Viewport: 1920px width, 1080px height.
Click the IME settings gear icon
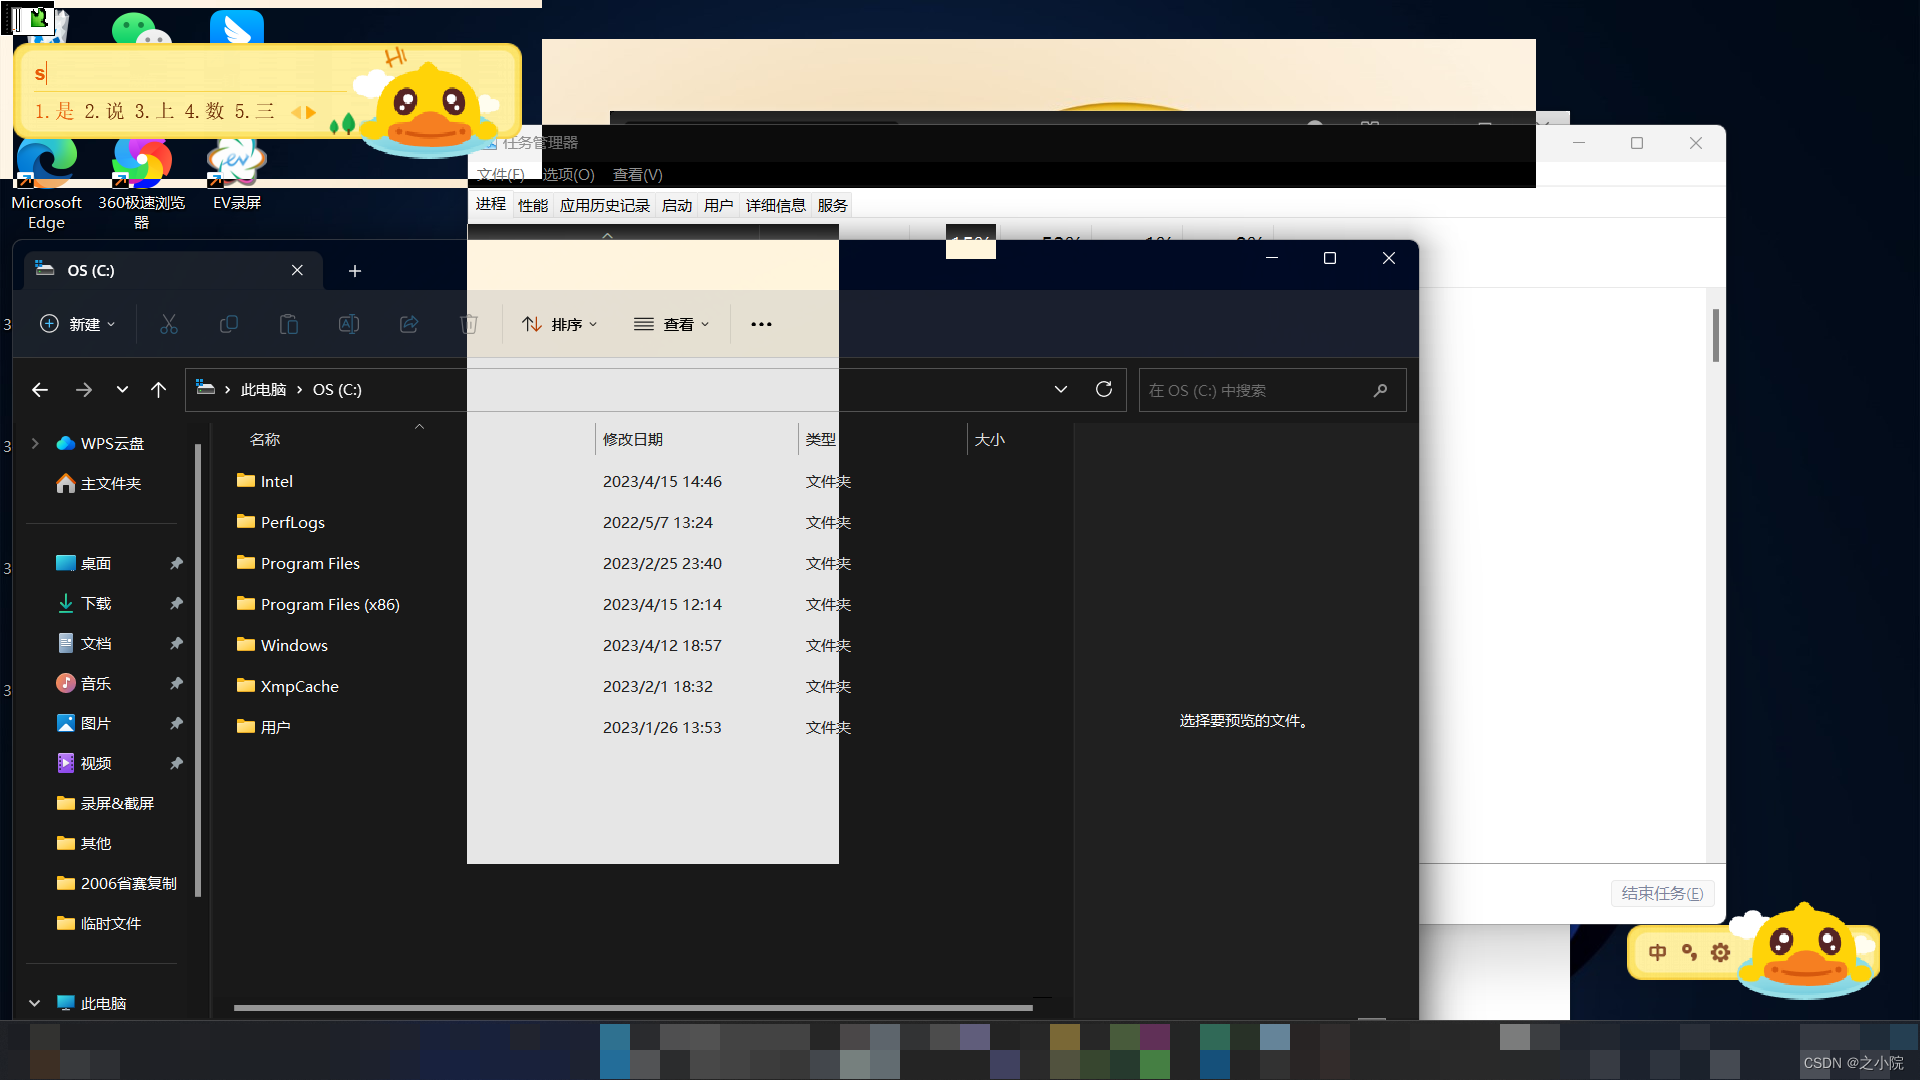click(1720, 952)
